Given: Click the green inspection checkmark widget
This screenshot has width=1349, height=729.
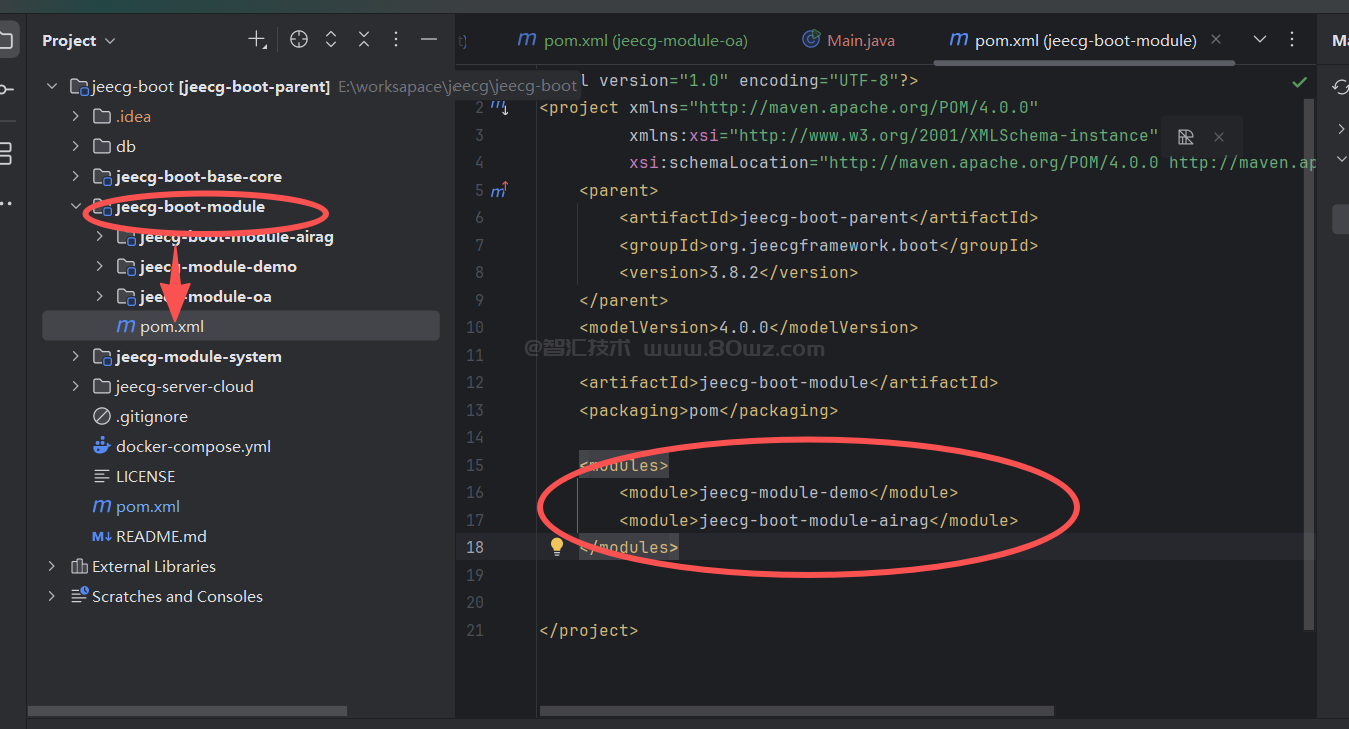Looking at the screenshot, I should coord(1299,81).
